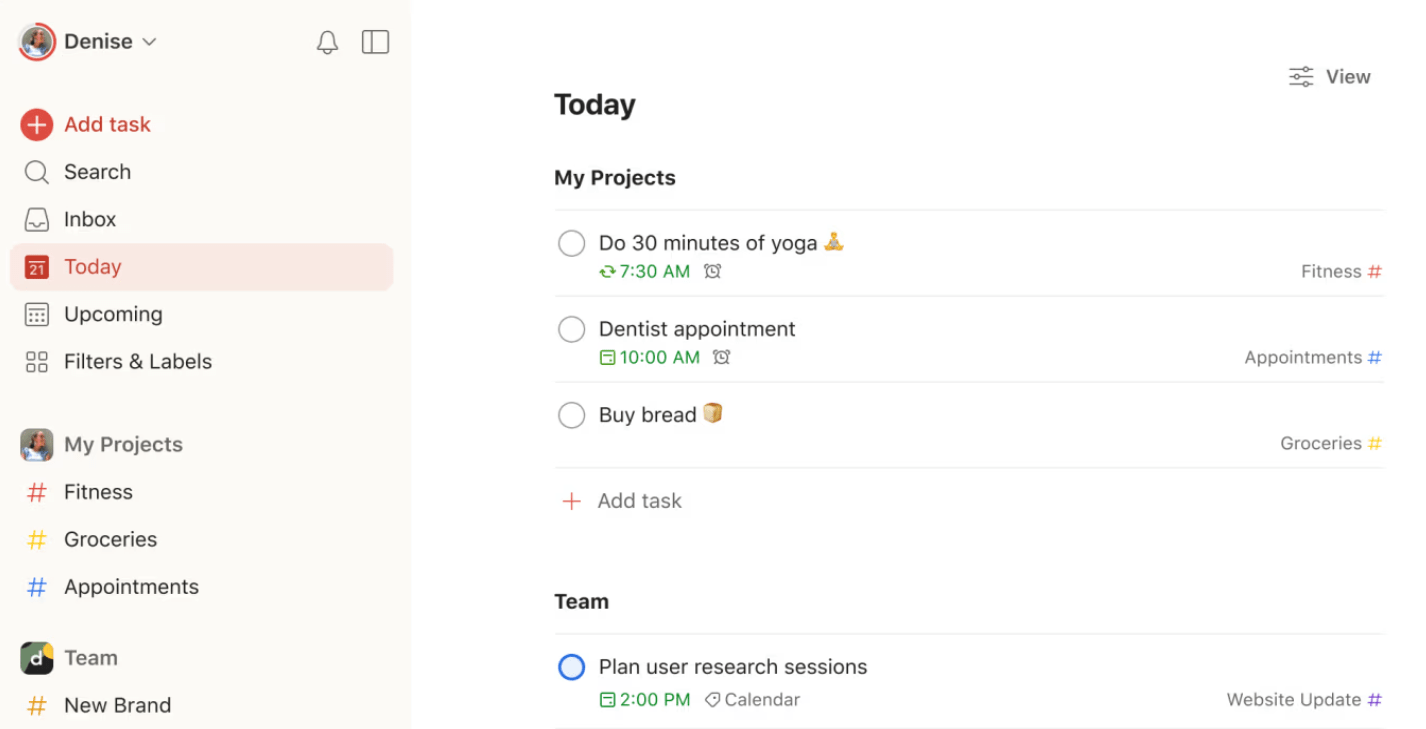Viewport: 1426px width, 729px height.
Task: Click the notification bell icon
Action: click(327, 42)
